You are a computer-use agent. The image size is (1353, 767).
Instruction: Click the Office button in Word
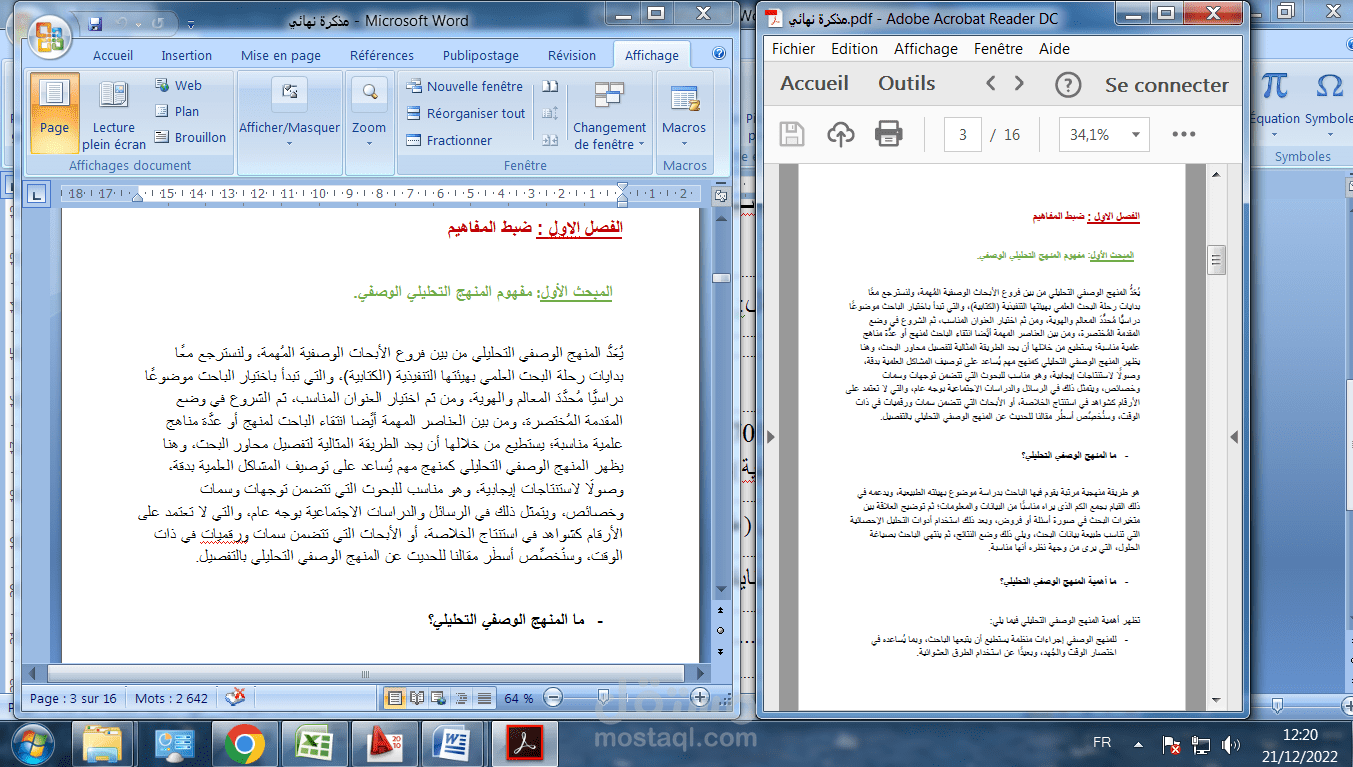click(x=49, y=37)
